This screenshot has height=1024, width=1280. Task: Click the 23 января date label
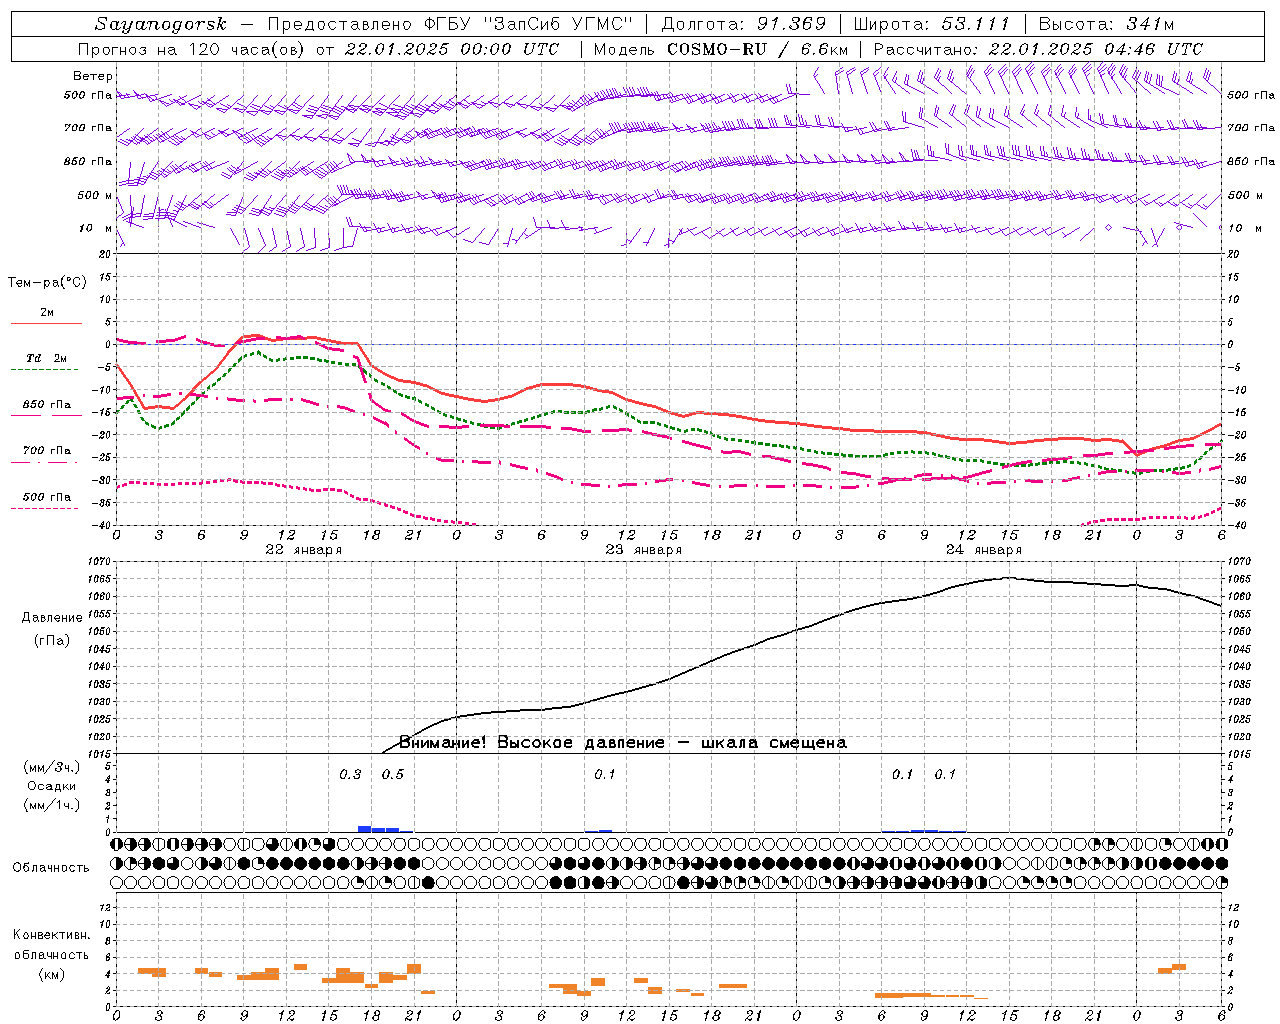(644, 549)
